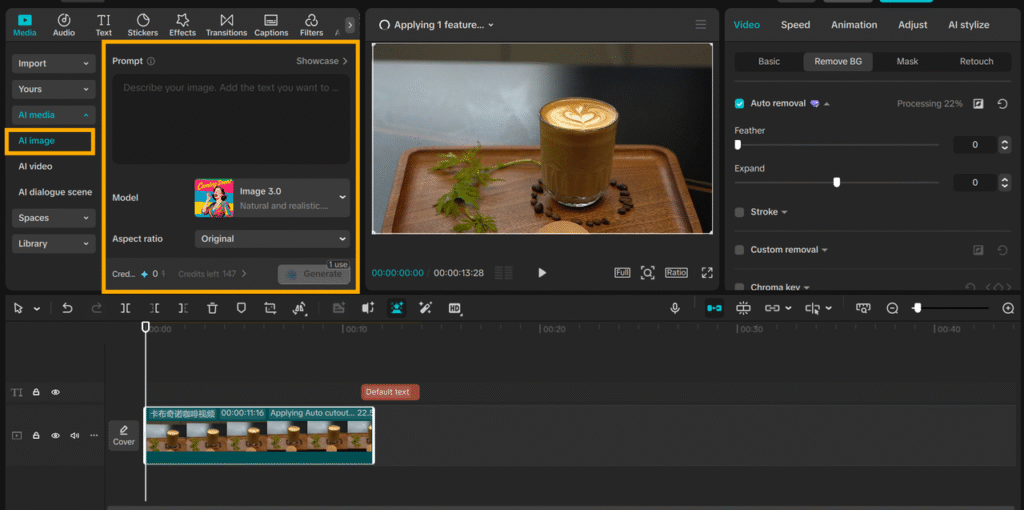
Task: Click the Feather value stepper arrows
Action: [1005, 145]
